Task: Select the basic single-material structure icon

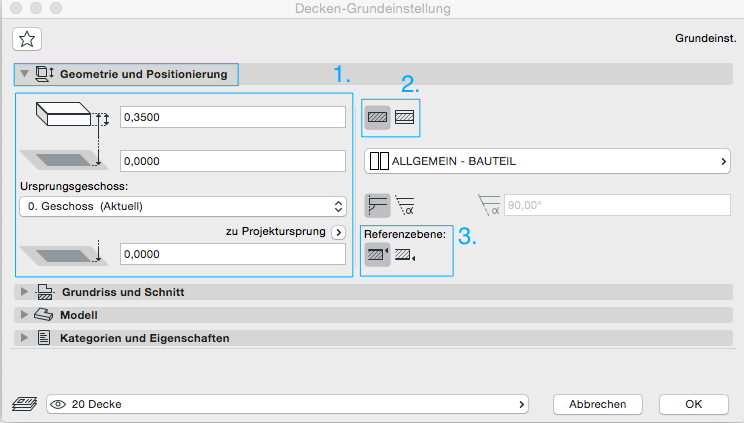Action: [x=378, y=117]
